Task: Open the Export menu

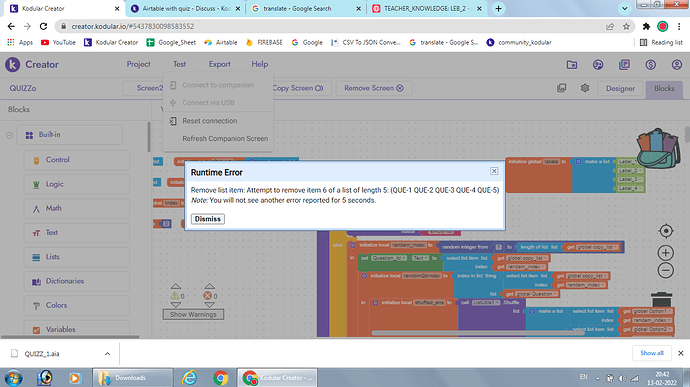Action: point(219,64)
